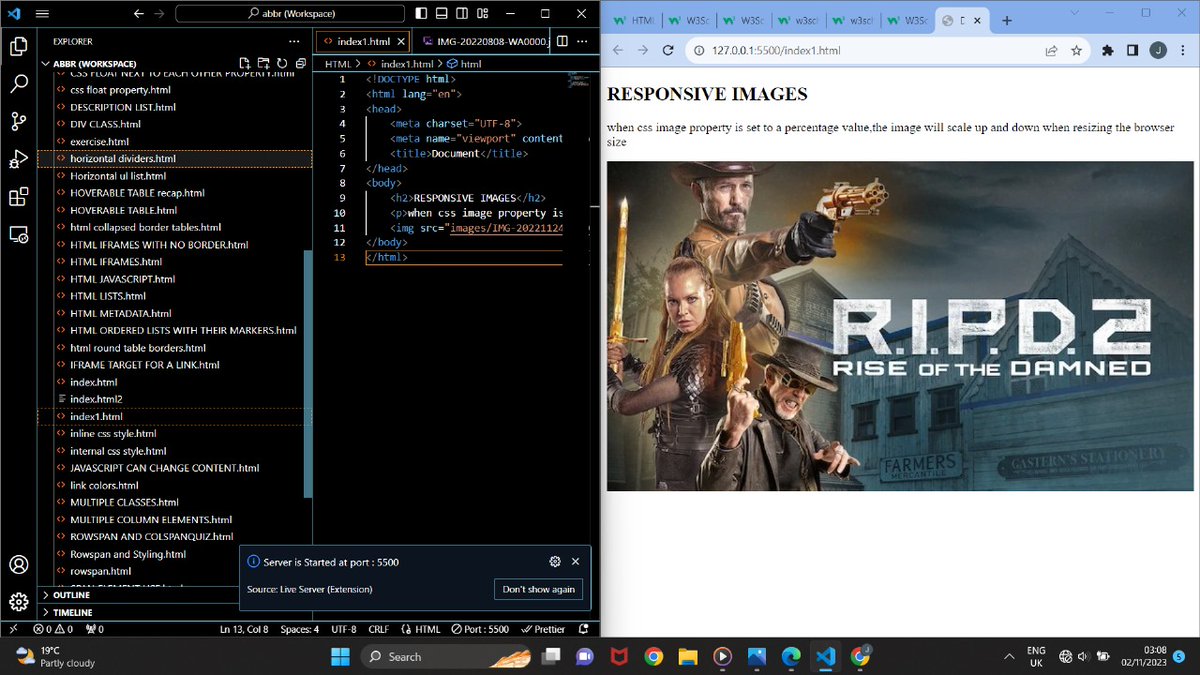Screen dimensions: 1200x675
Task: Open the Extensions view
Action: tap(18, 197)
